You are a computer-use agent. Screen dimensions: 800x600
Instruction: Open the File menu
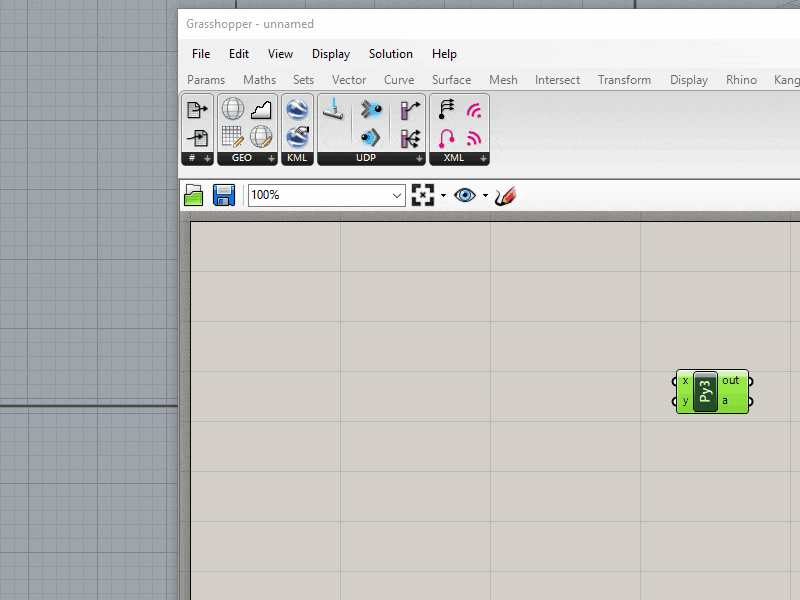(x=201, y=54)
